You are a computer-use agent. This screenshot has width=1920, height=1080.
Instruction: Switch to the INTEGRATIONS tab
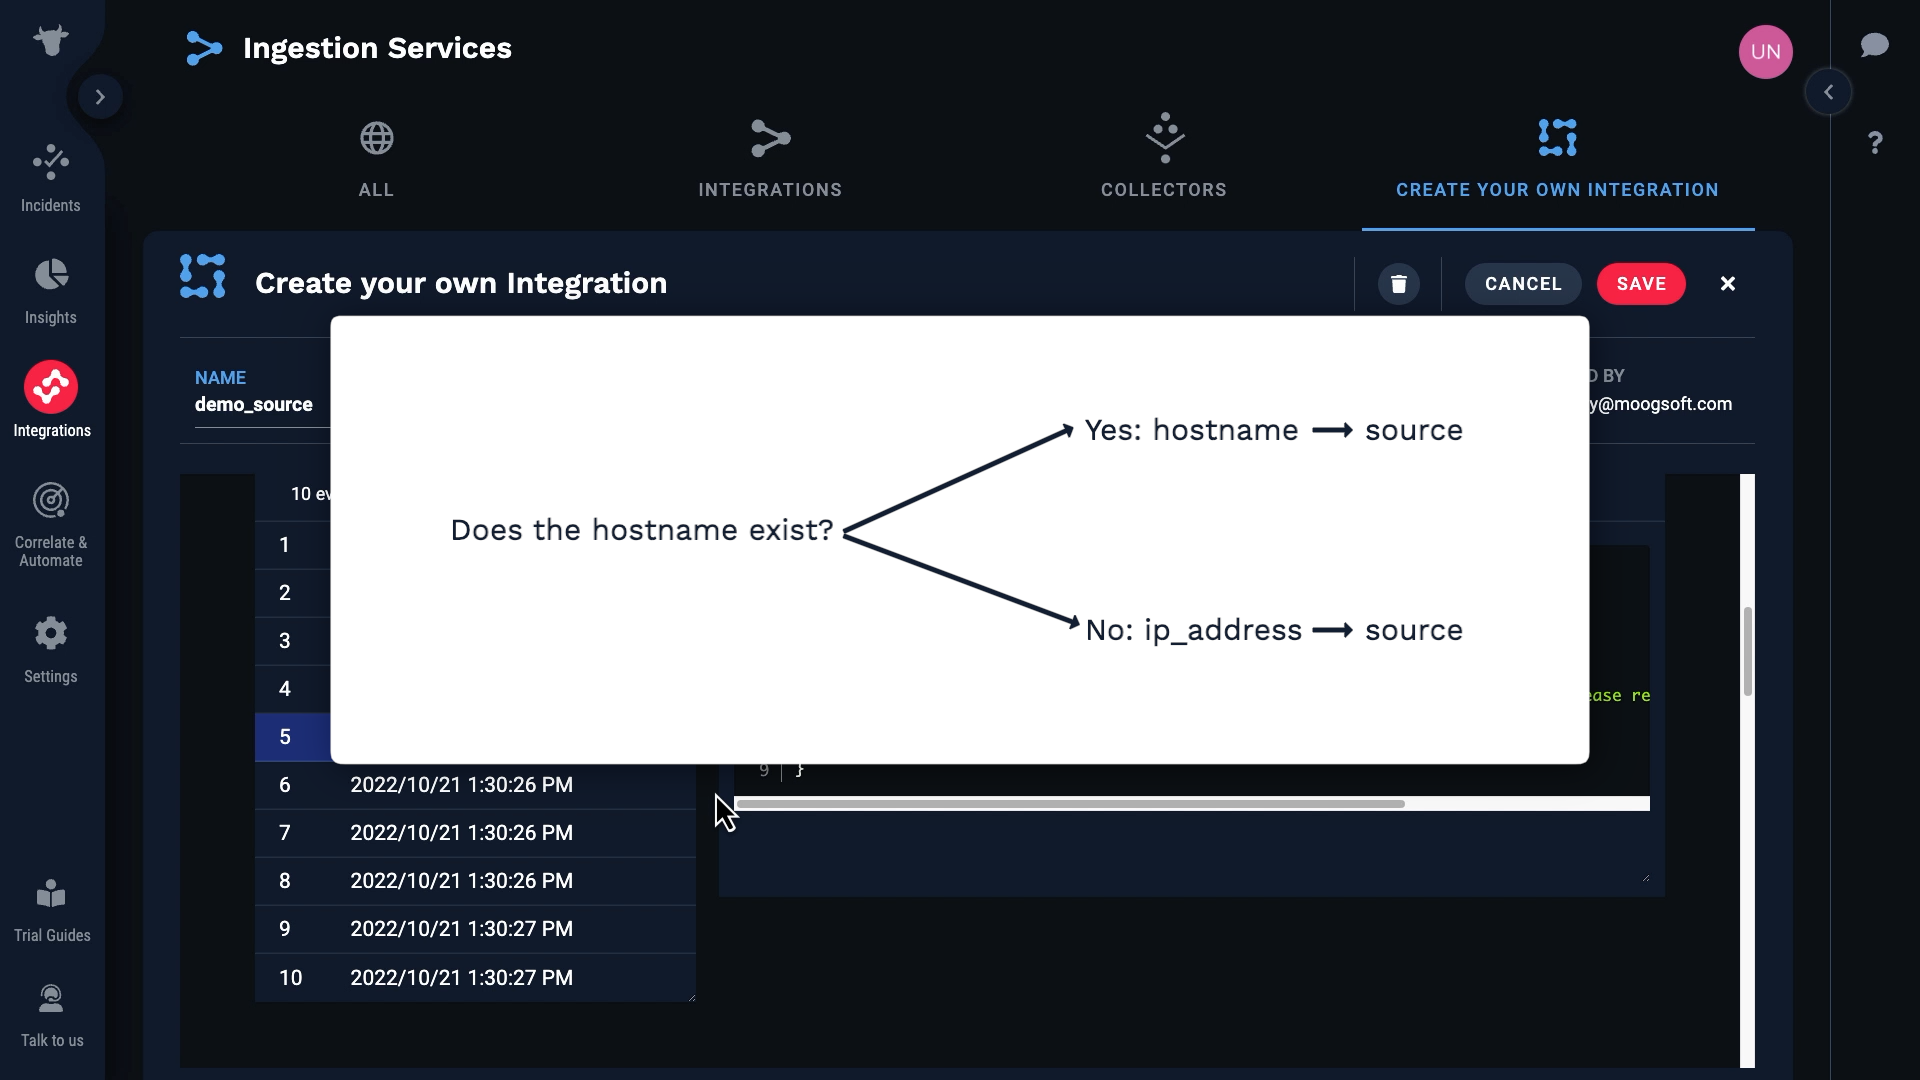[770, 160]
